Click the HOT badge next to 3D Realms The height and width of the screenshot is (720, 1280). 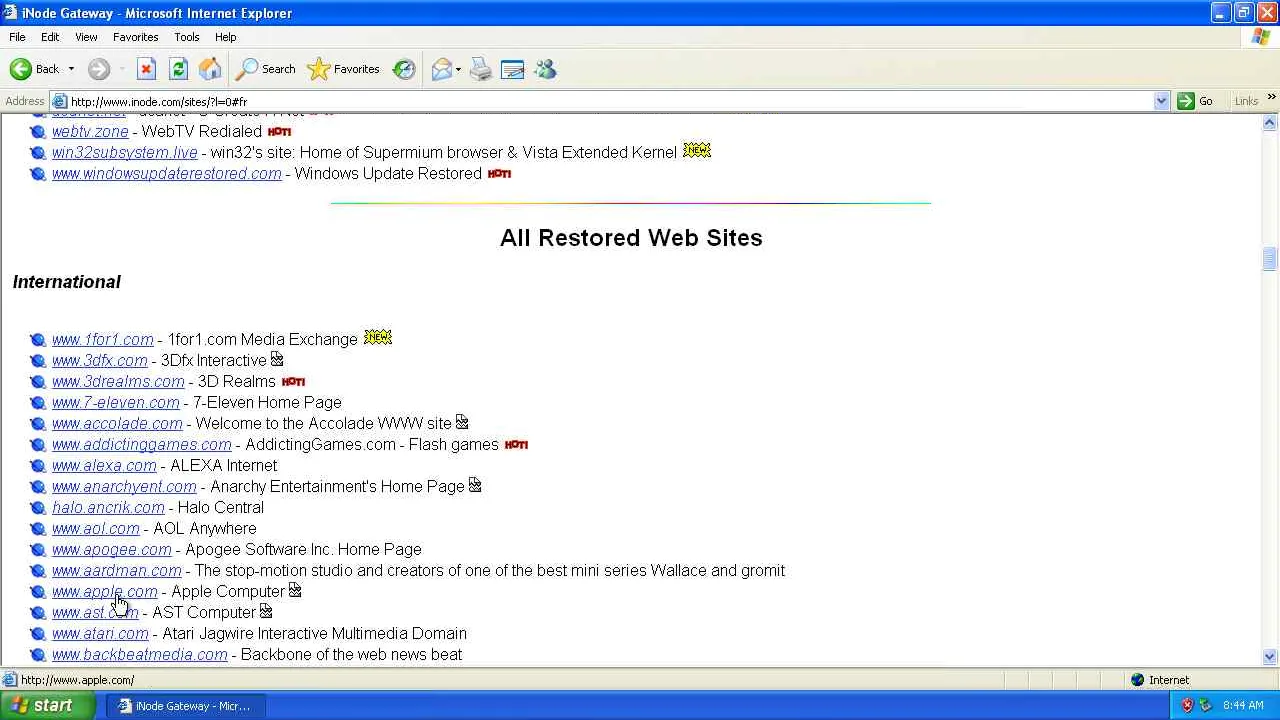pos(293,381)
